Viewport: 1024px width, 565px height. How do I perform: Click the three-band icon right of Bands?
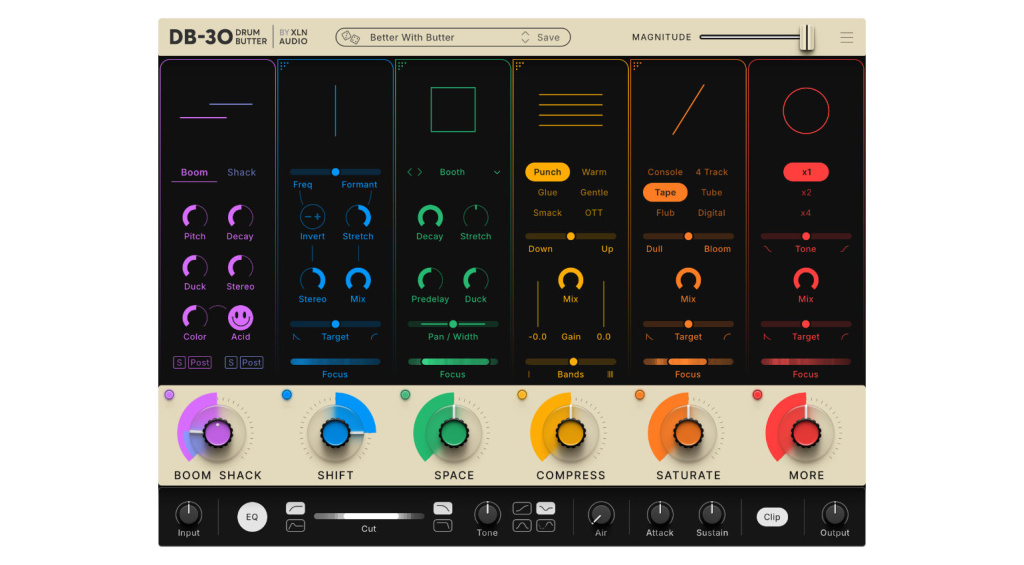tap(610, 374)
